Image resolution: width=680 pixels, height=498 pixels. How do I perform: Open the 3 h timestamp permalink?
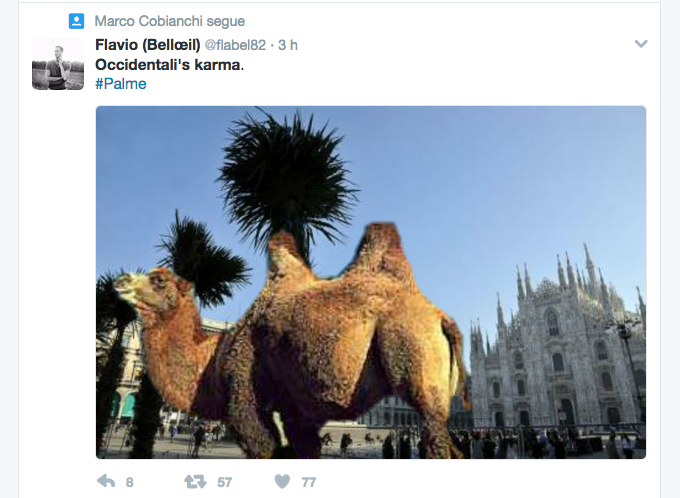pyautogui.click(x=288, y=45)
